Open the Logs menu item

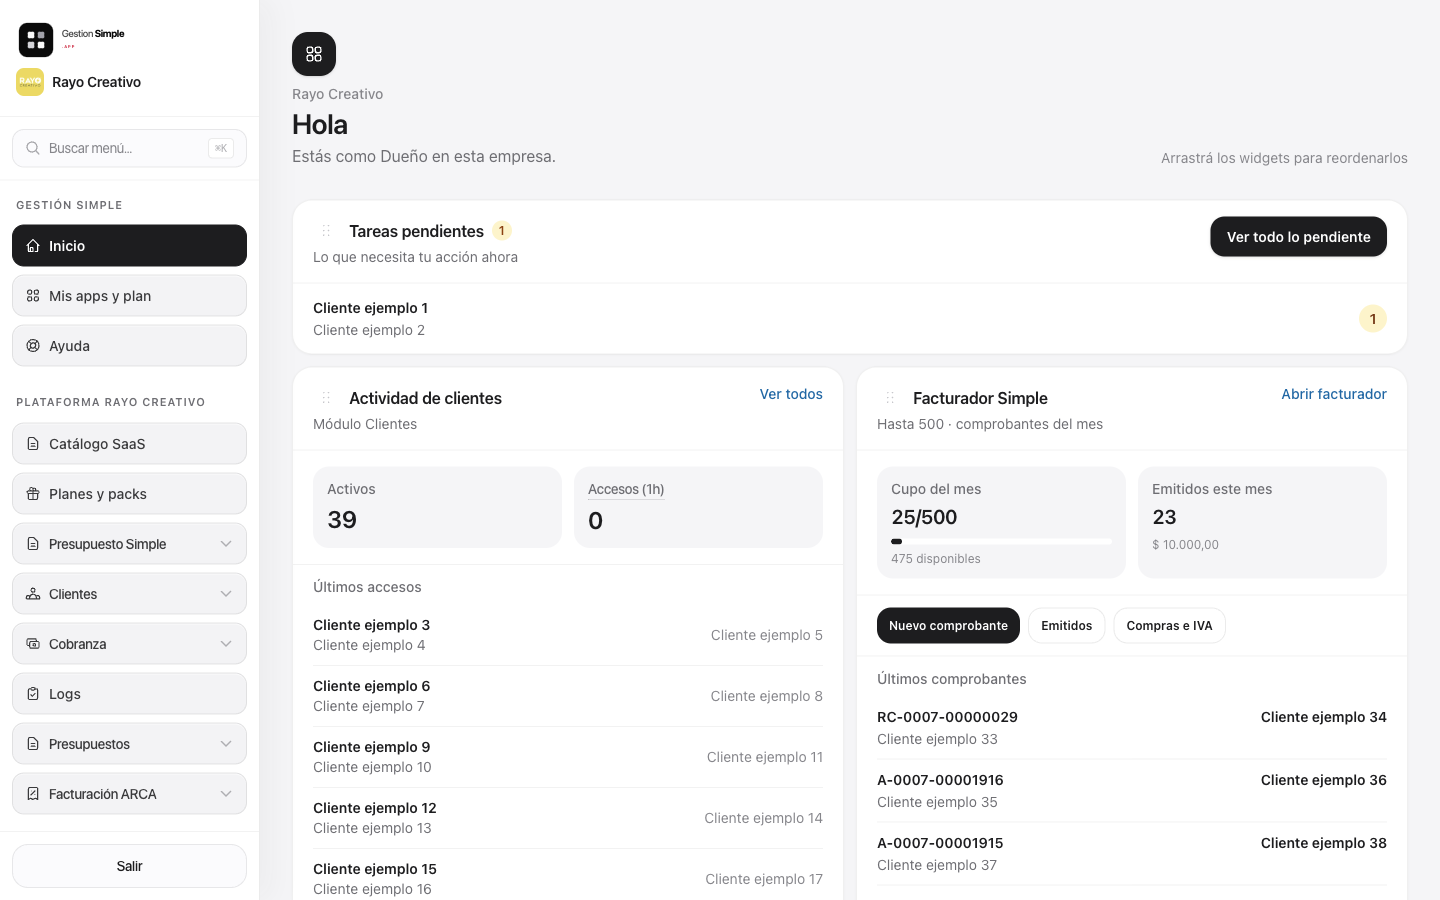[129, 694]
